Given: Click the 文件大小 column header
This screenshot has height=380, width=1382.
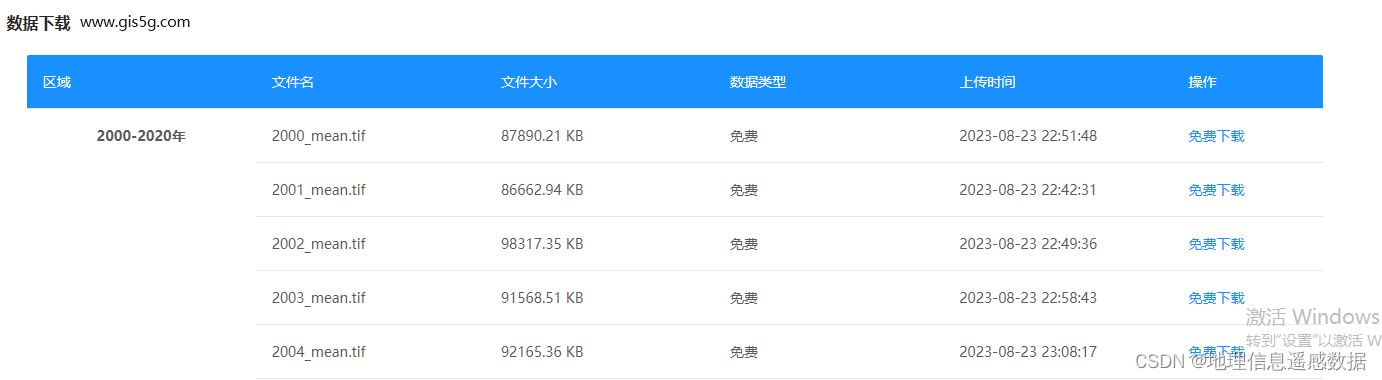Looking at the screenshot, I should (x=529, y=82).
